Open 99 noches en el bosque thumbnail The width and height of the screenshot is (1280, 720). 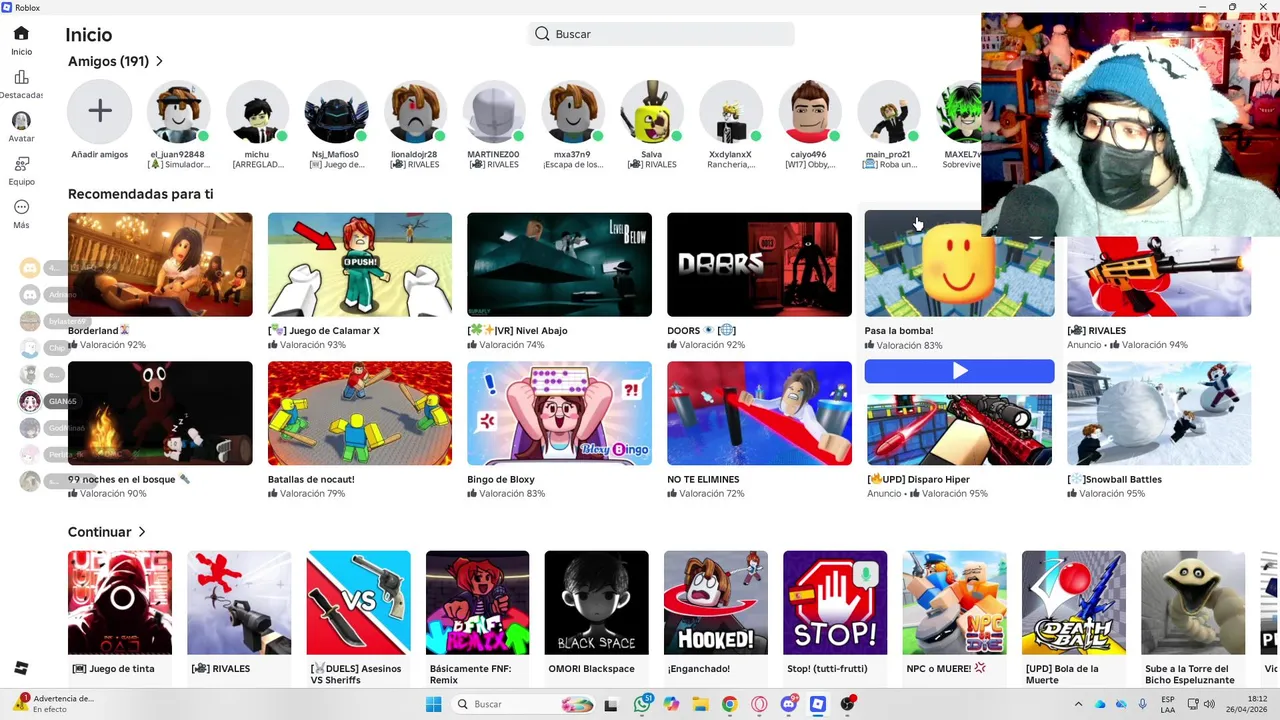(160, 413)
